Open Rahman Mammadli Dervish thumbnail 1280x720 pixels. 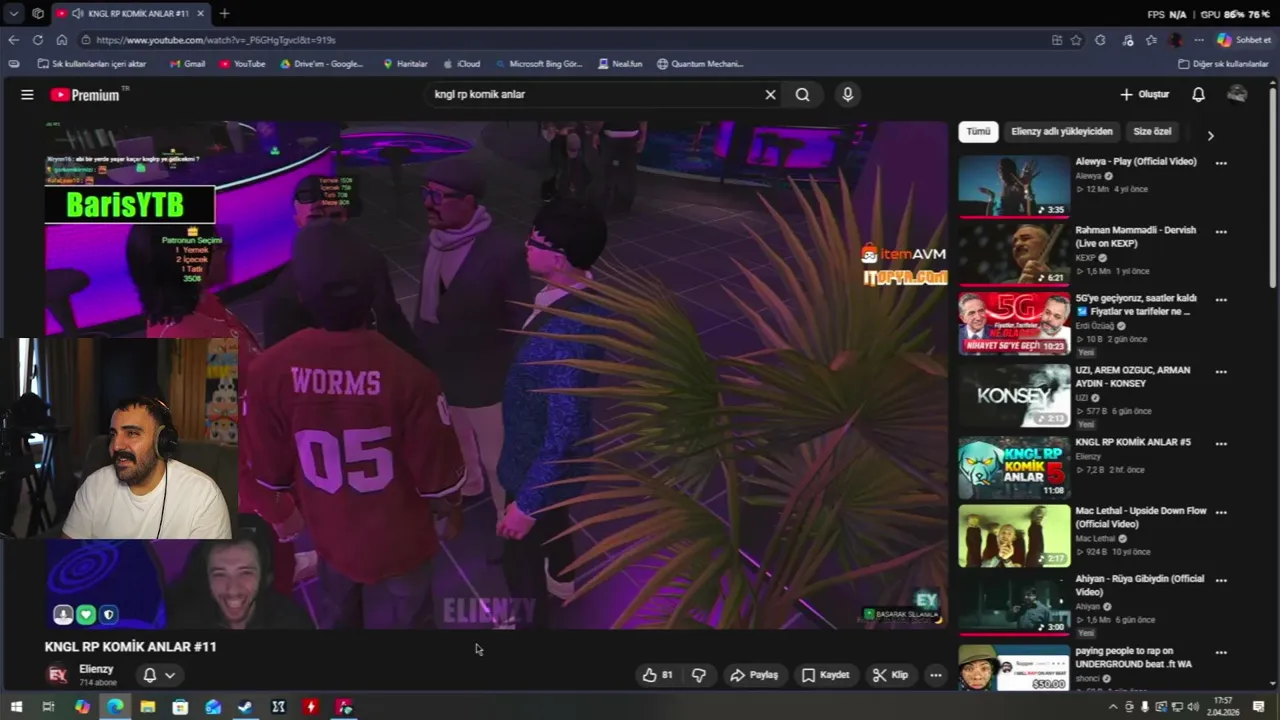1014,254
